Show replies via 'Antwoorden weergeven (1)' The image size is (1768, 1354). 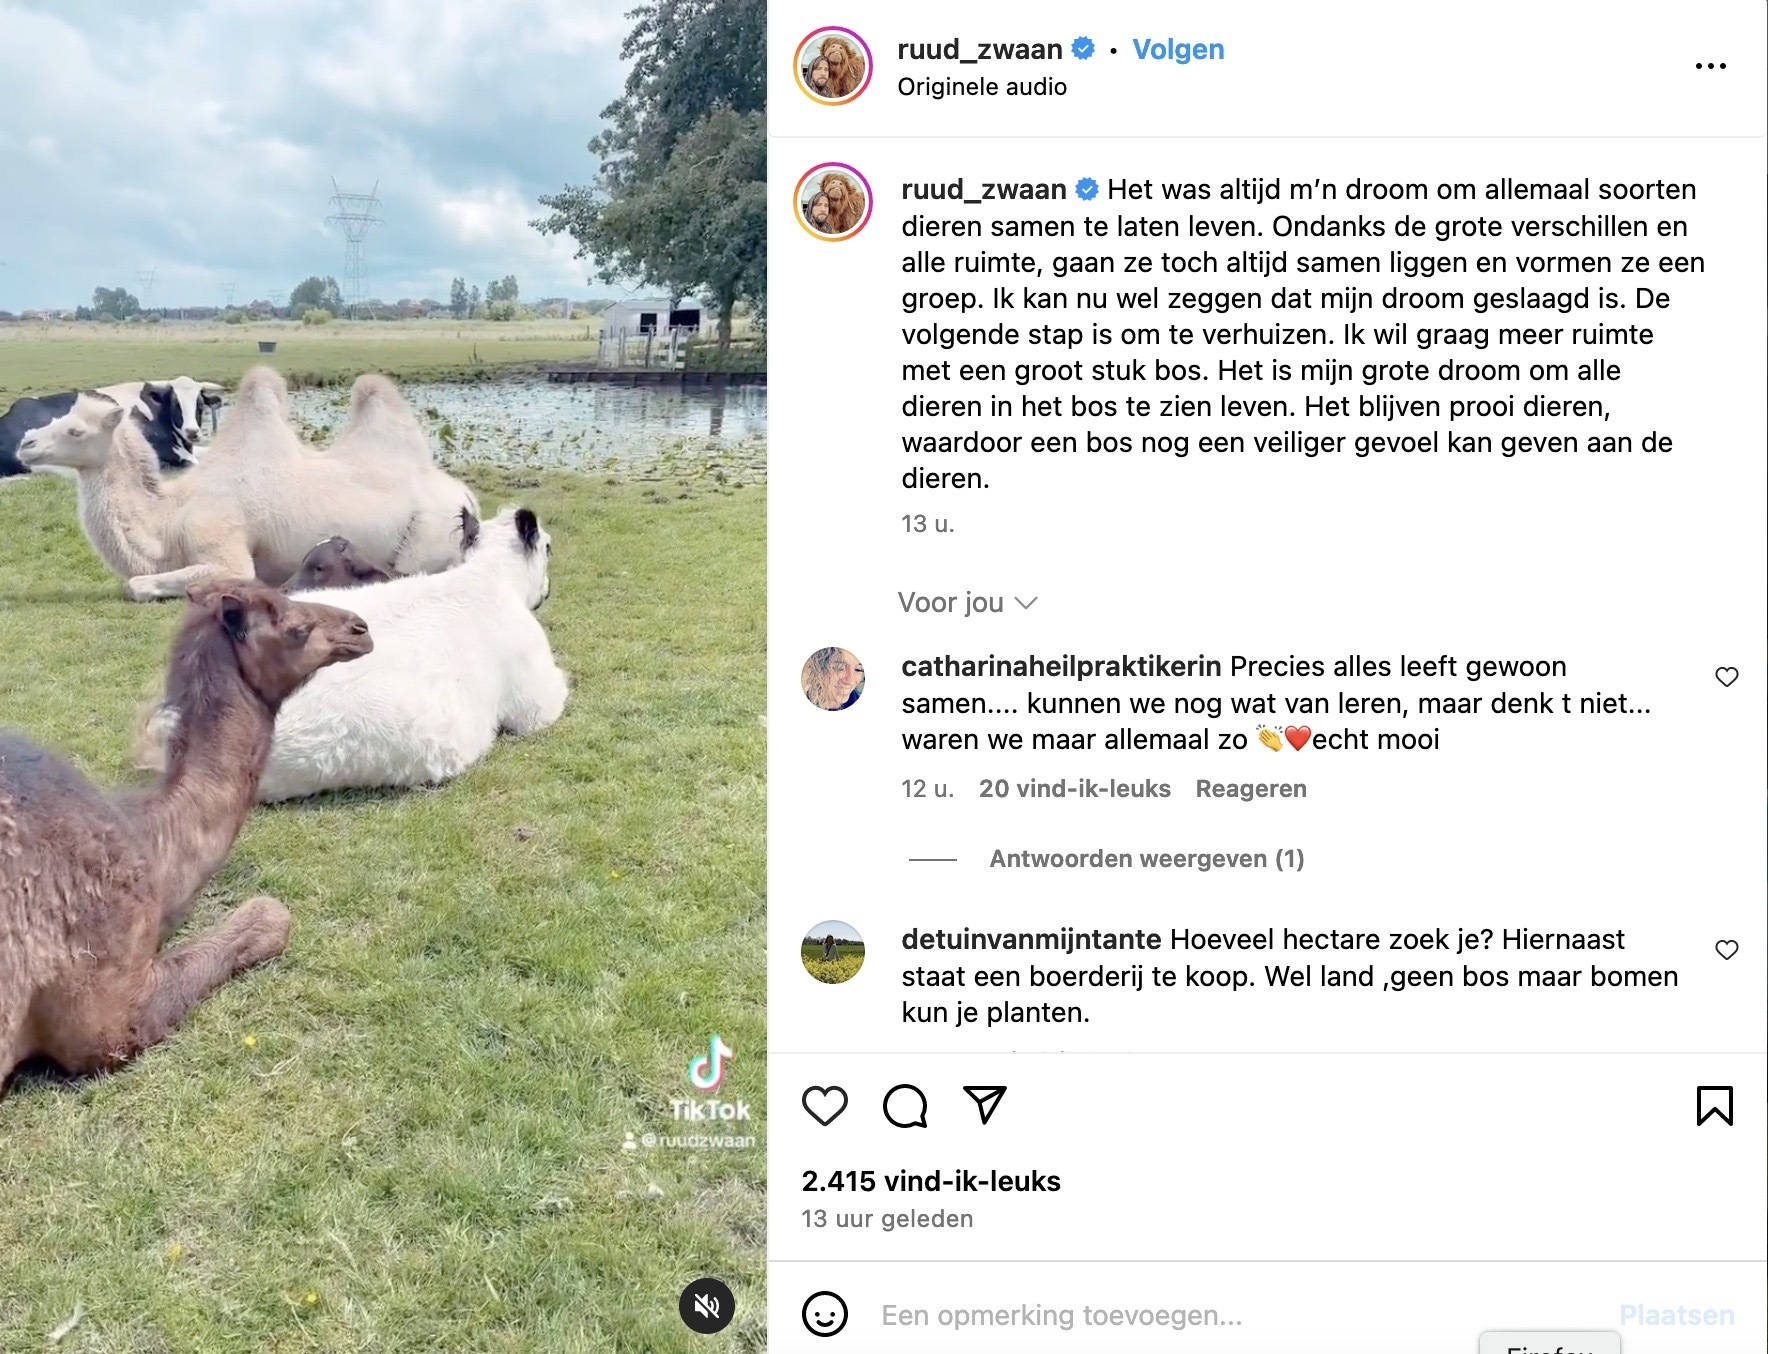coord(1147,859)
